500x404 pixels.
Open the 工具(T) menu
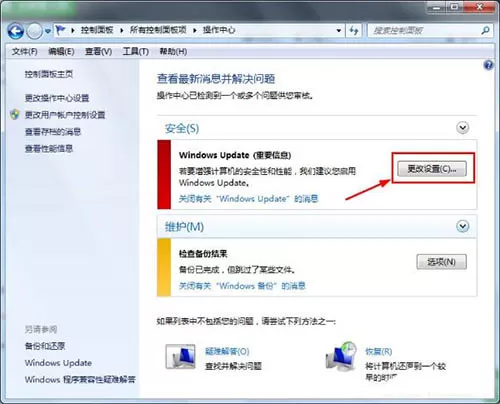pos(135,52)
